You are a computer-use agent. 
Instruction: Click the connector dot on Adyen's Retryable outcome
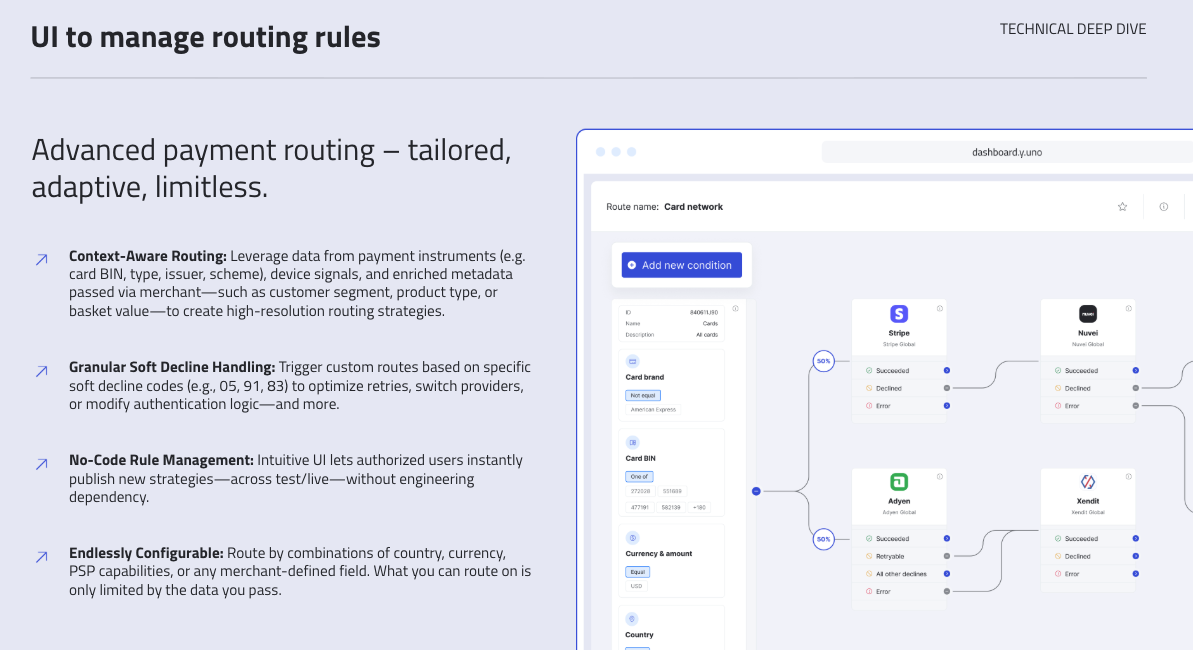[946, 554]
